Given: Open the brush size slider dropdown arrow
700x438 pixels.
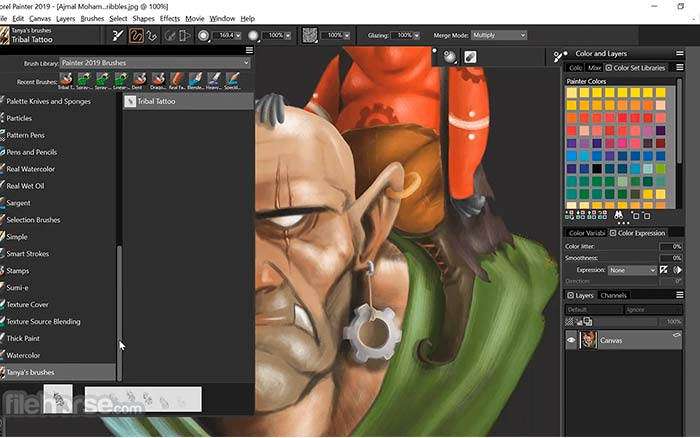Looking at the screenshot, I should (x=238, y=36).
